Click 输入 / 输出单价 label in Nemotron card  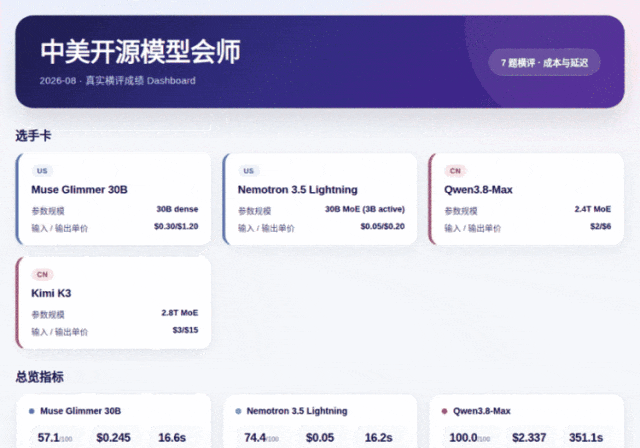266,228
